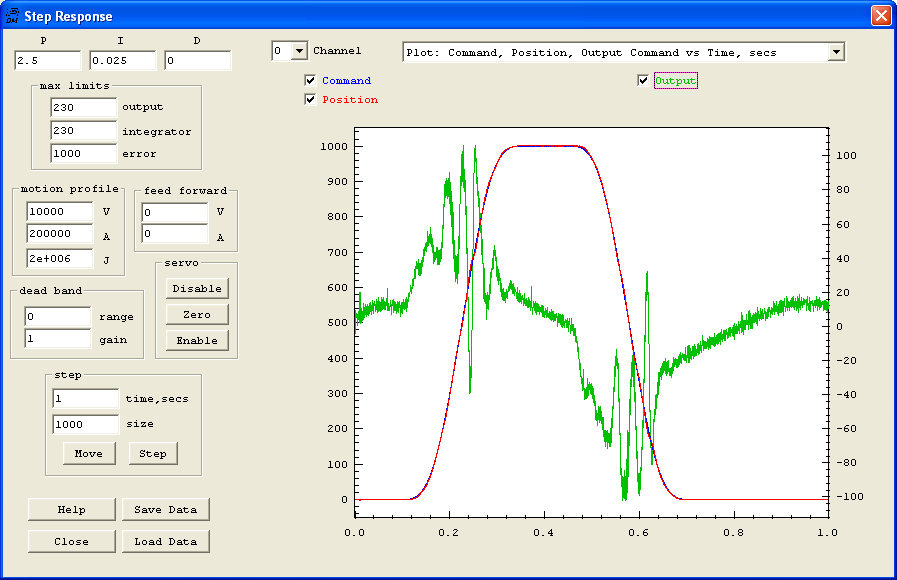Screen dimensions: 897x580
Task: Open Help
Action: pos(71,509)
